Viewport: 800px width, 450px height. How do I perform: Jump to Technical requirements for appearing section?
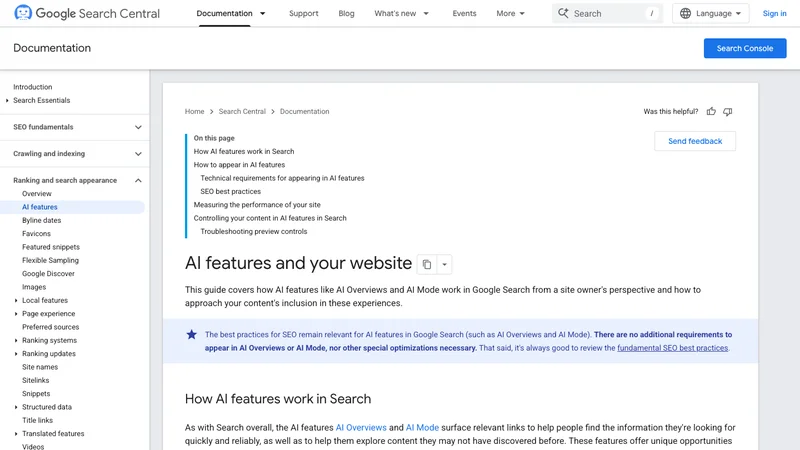tap(282, 178)
